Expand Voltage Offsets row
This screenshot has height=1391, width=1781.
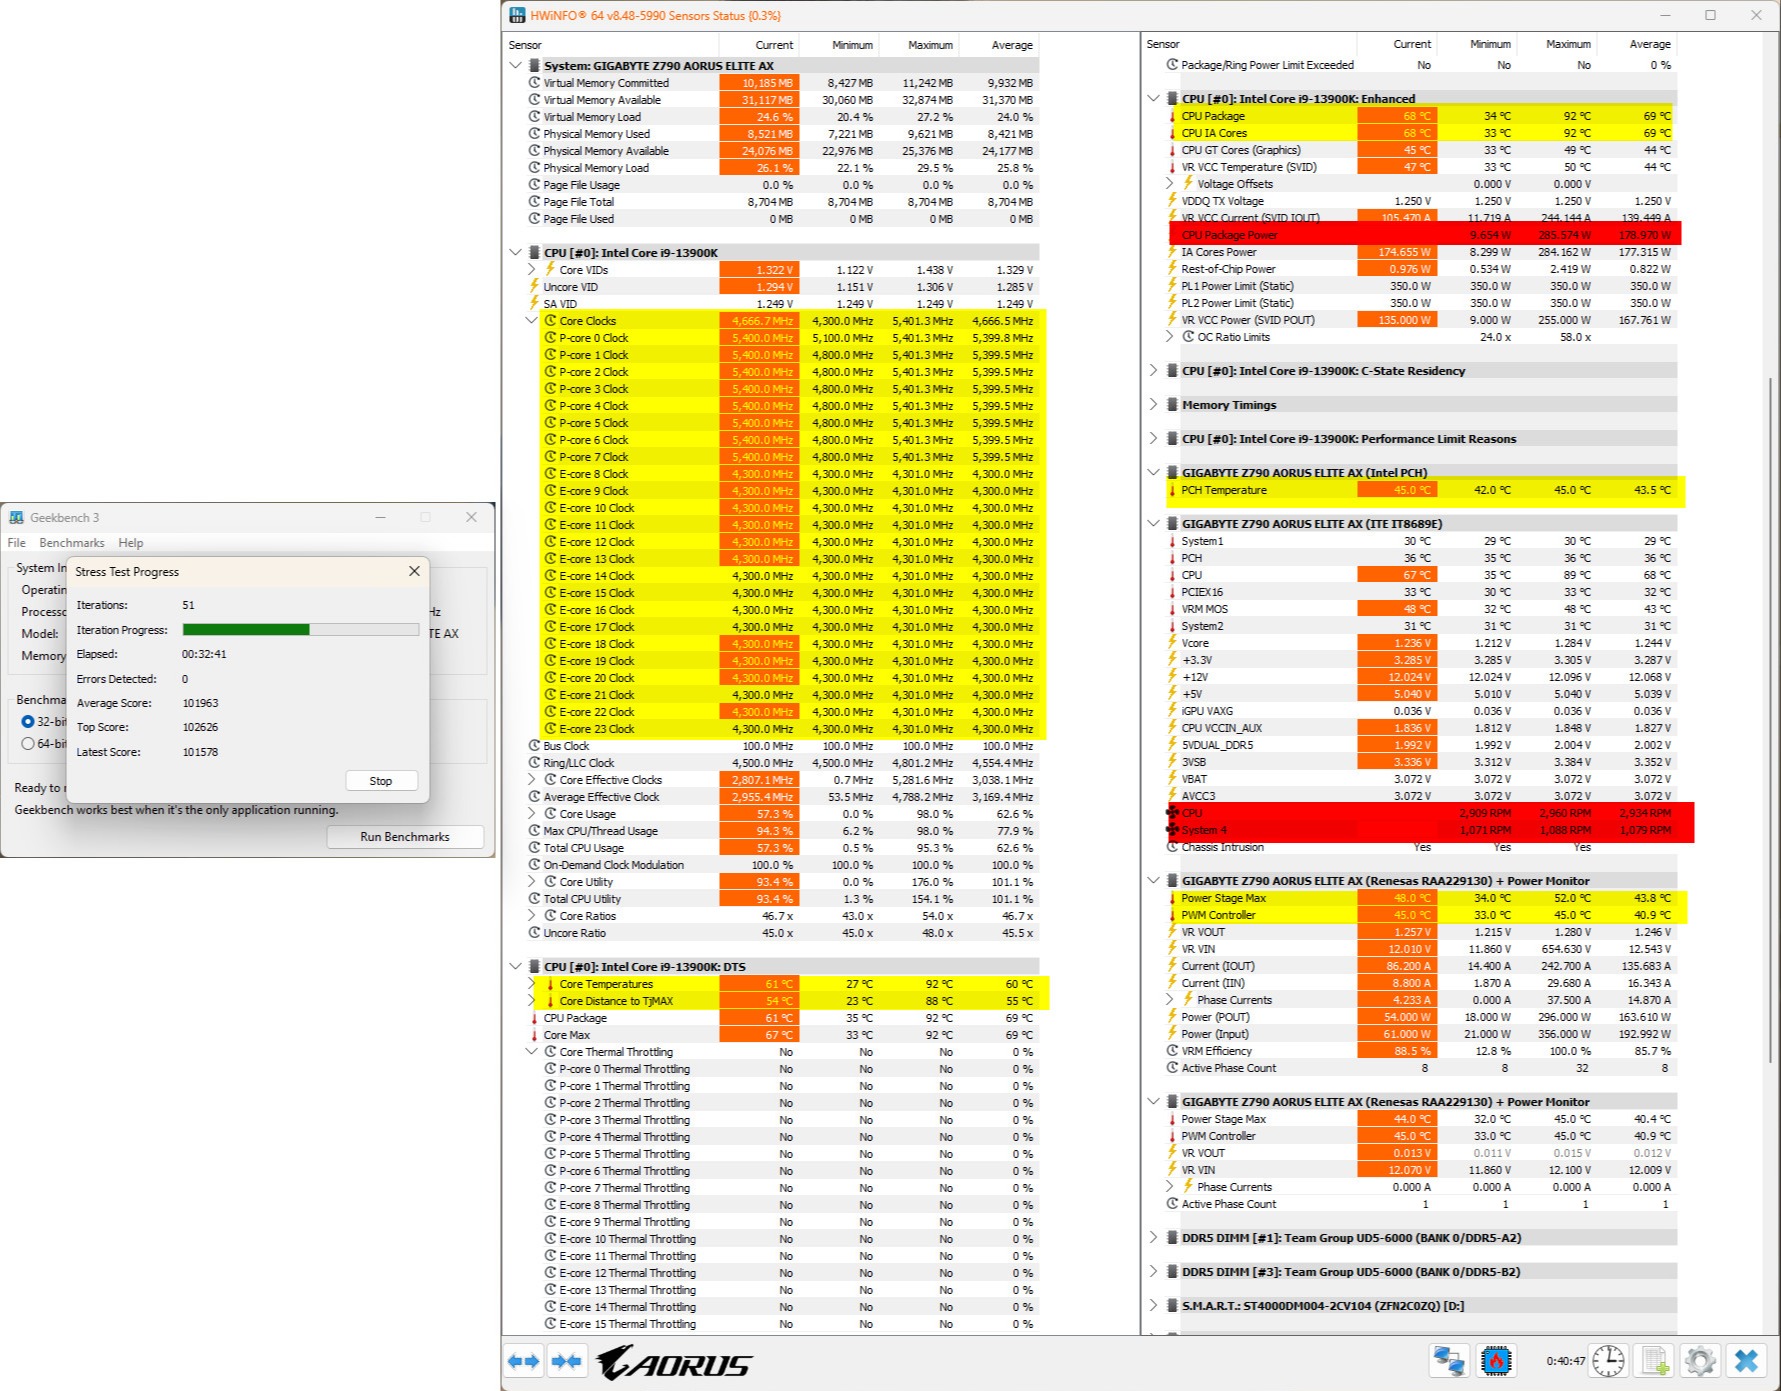tap(1170, 184)
